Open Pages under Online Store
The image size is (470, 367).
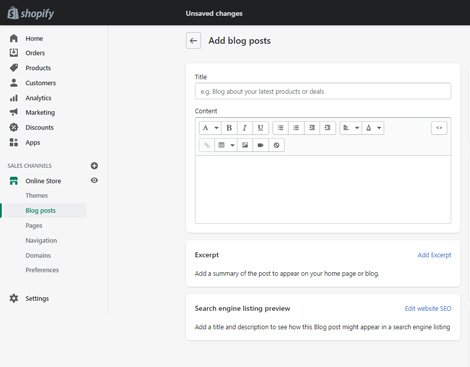click(x=34, y=226)
